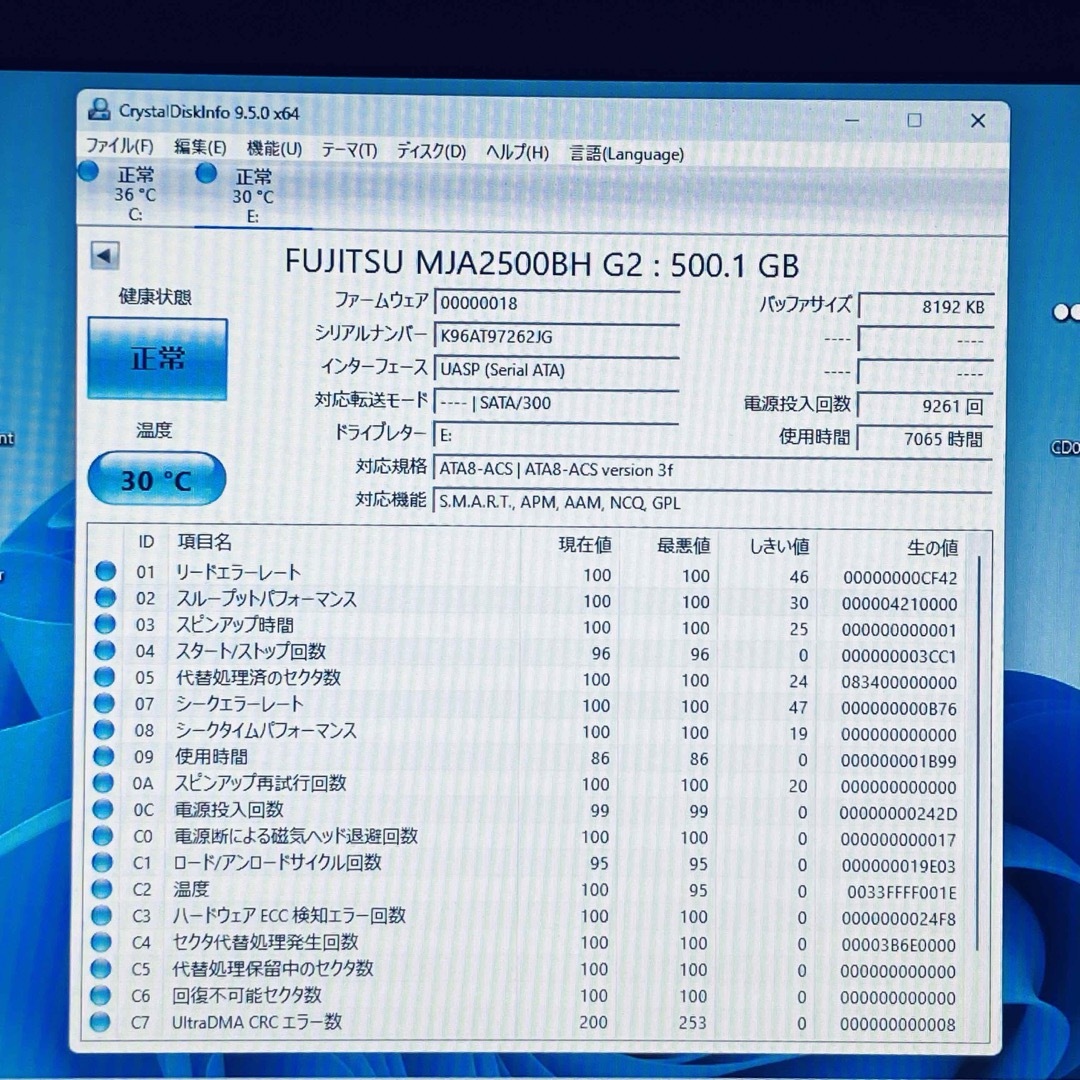Click status dot for C4 セクタ代替処理発生回数

pyautogui.click(x=101, y=941)
